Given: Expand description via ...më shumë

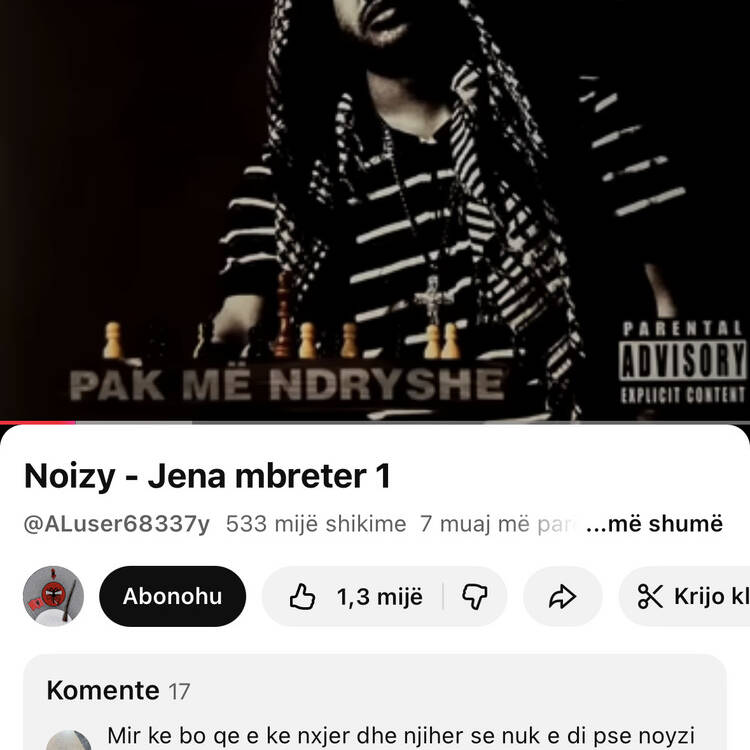Looking at the screenshot, I should coord(654,524).
